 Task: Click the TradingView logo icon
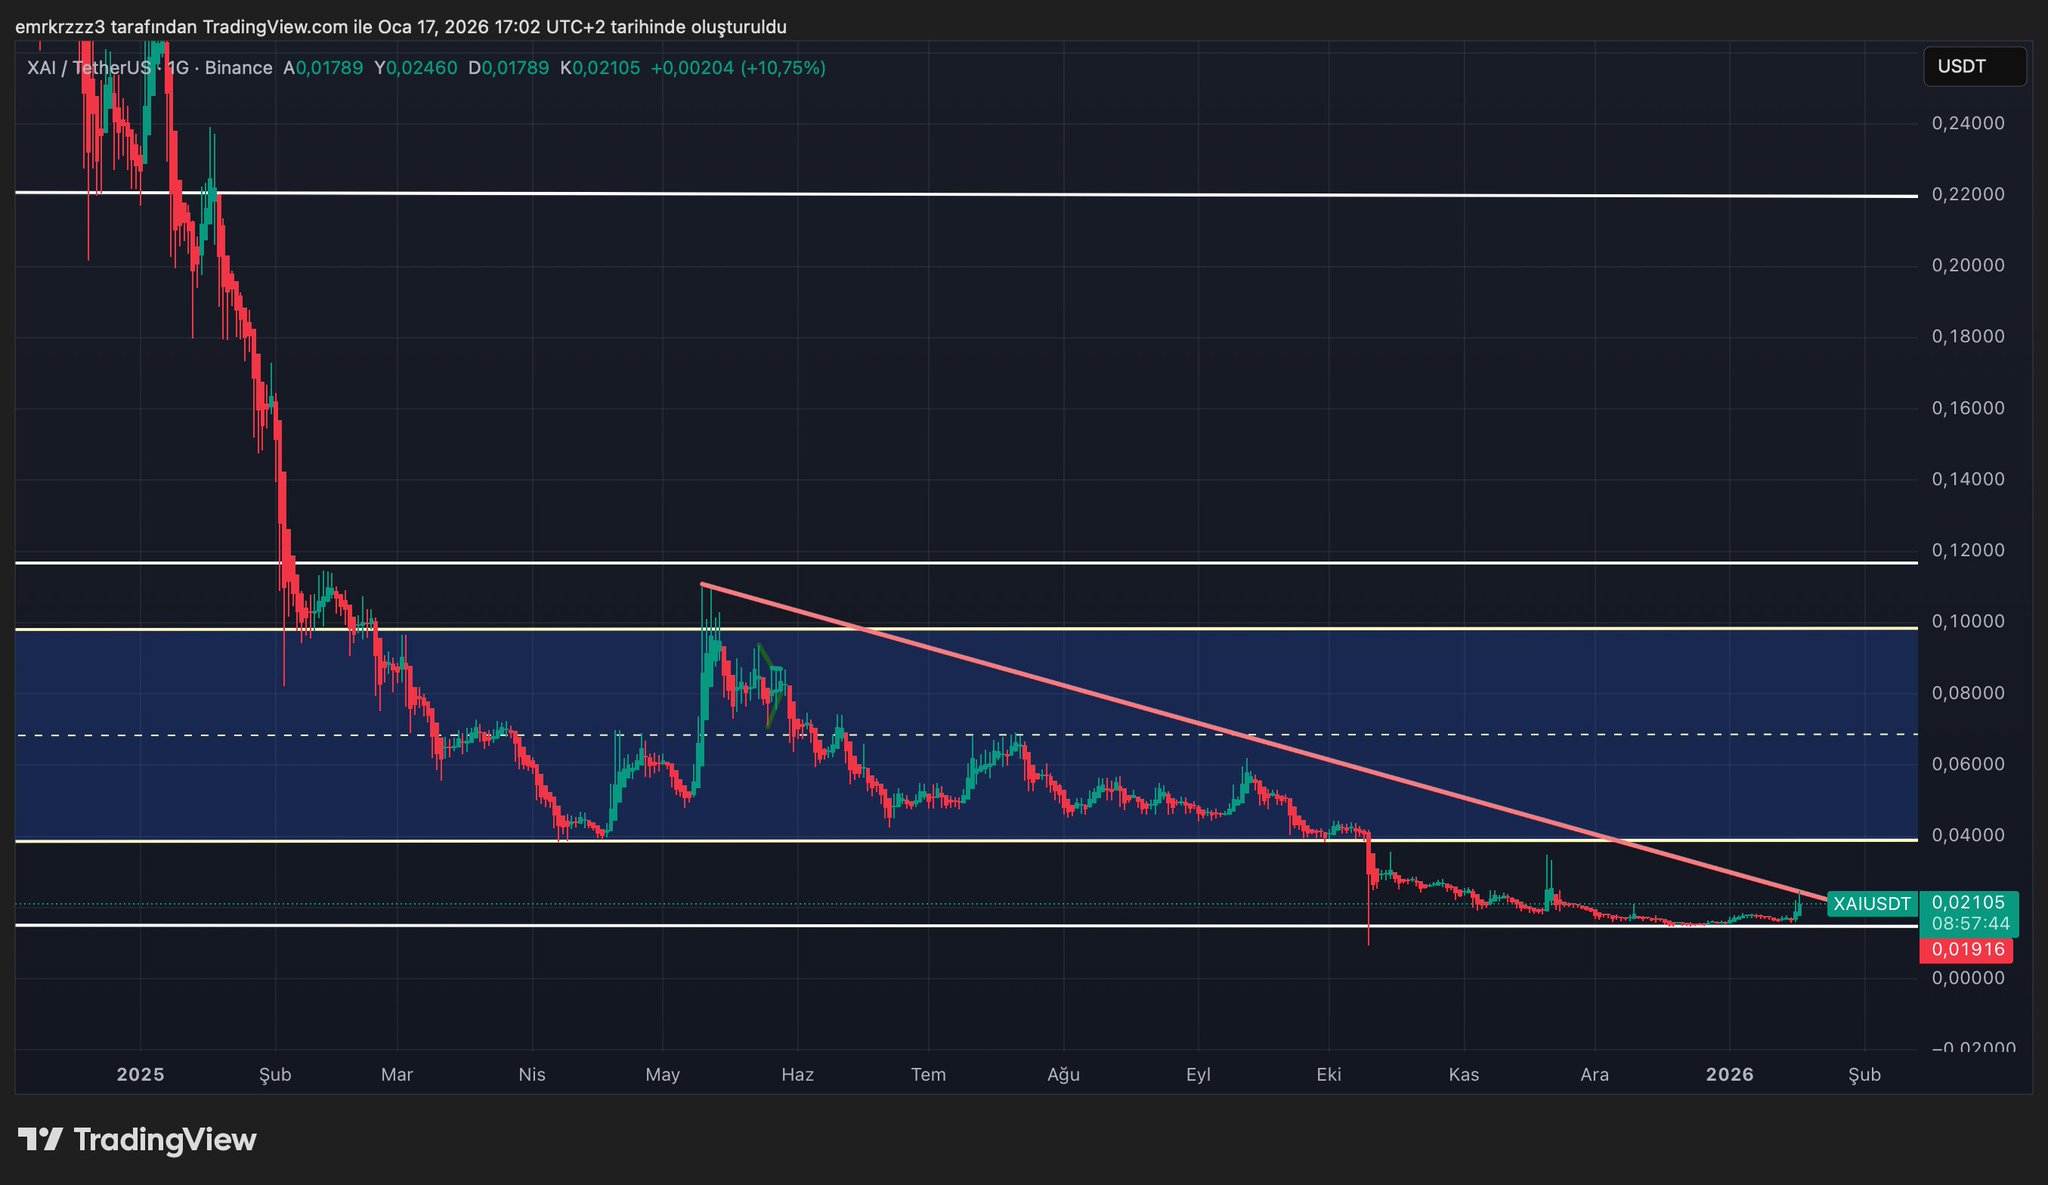[40, 1139]
